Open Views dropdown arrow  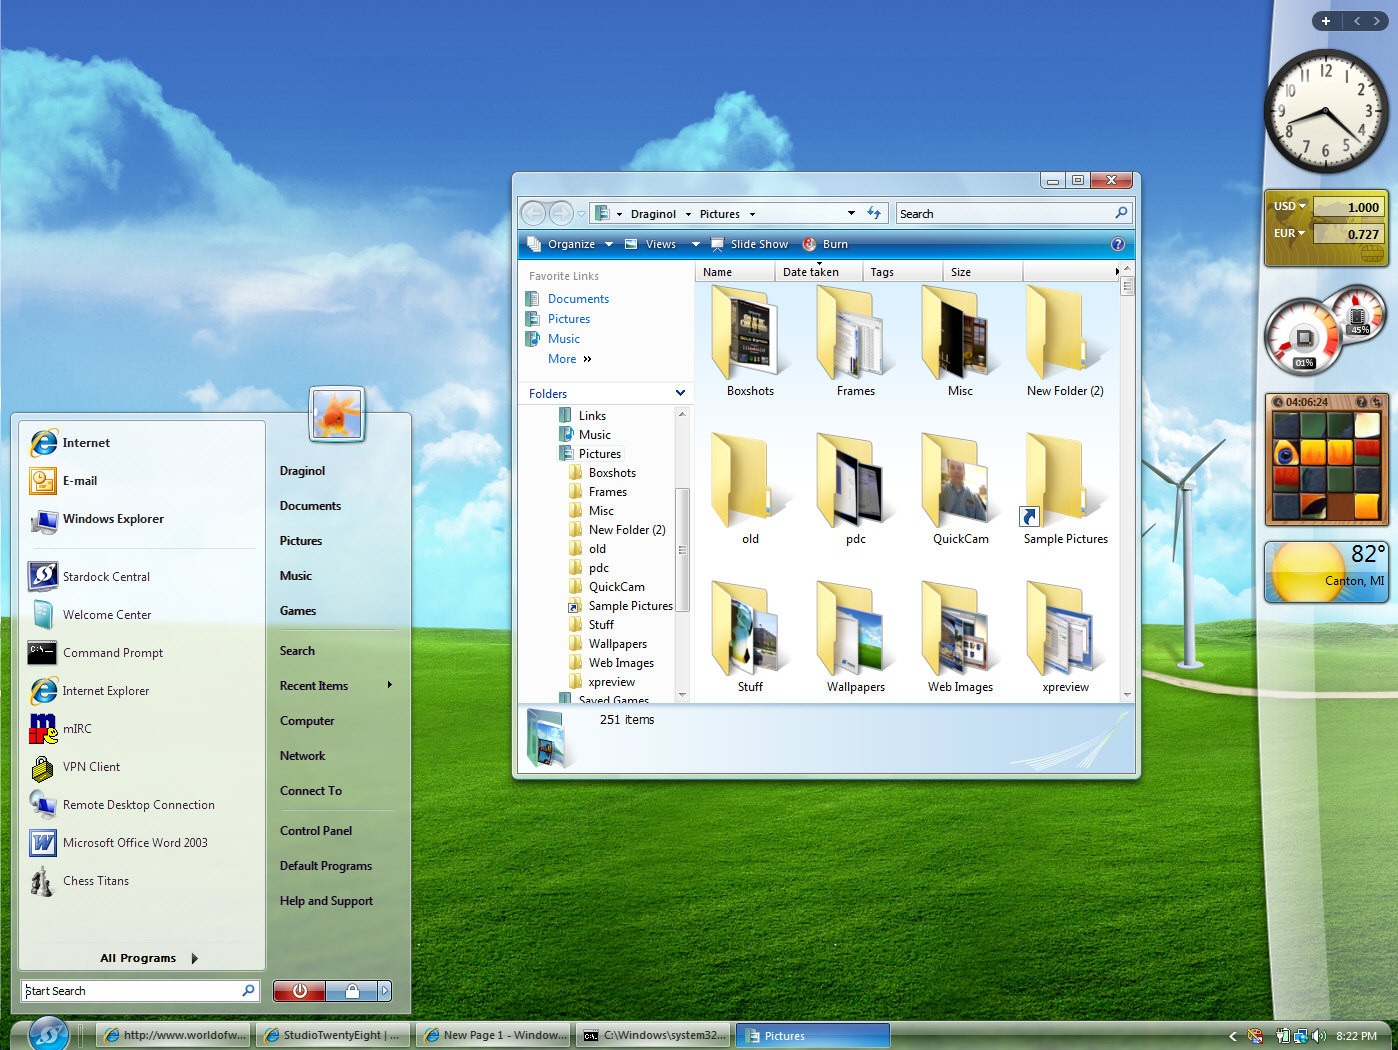[x=696, y=244]
